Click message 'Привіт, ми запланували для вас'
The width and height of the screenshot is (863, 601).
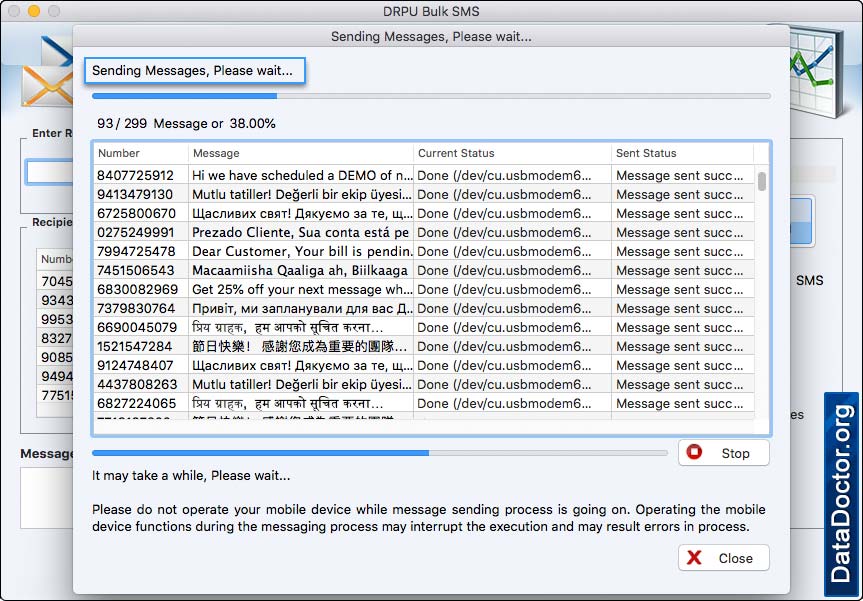click(302, 308)
